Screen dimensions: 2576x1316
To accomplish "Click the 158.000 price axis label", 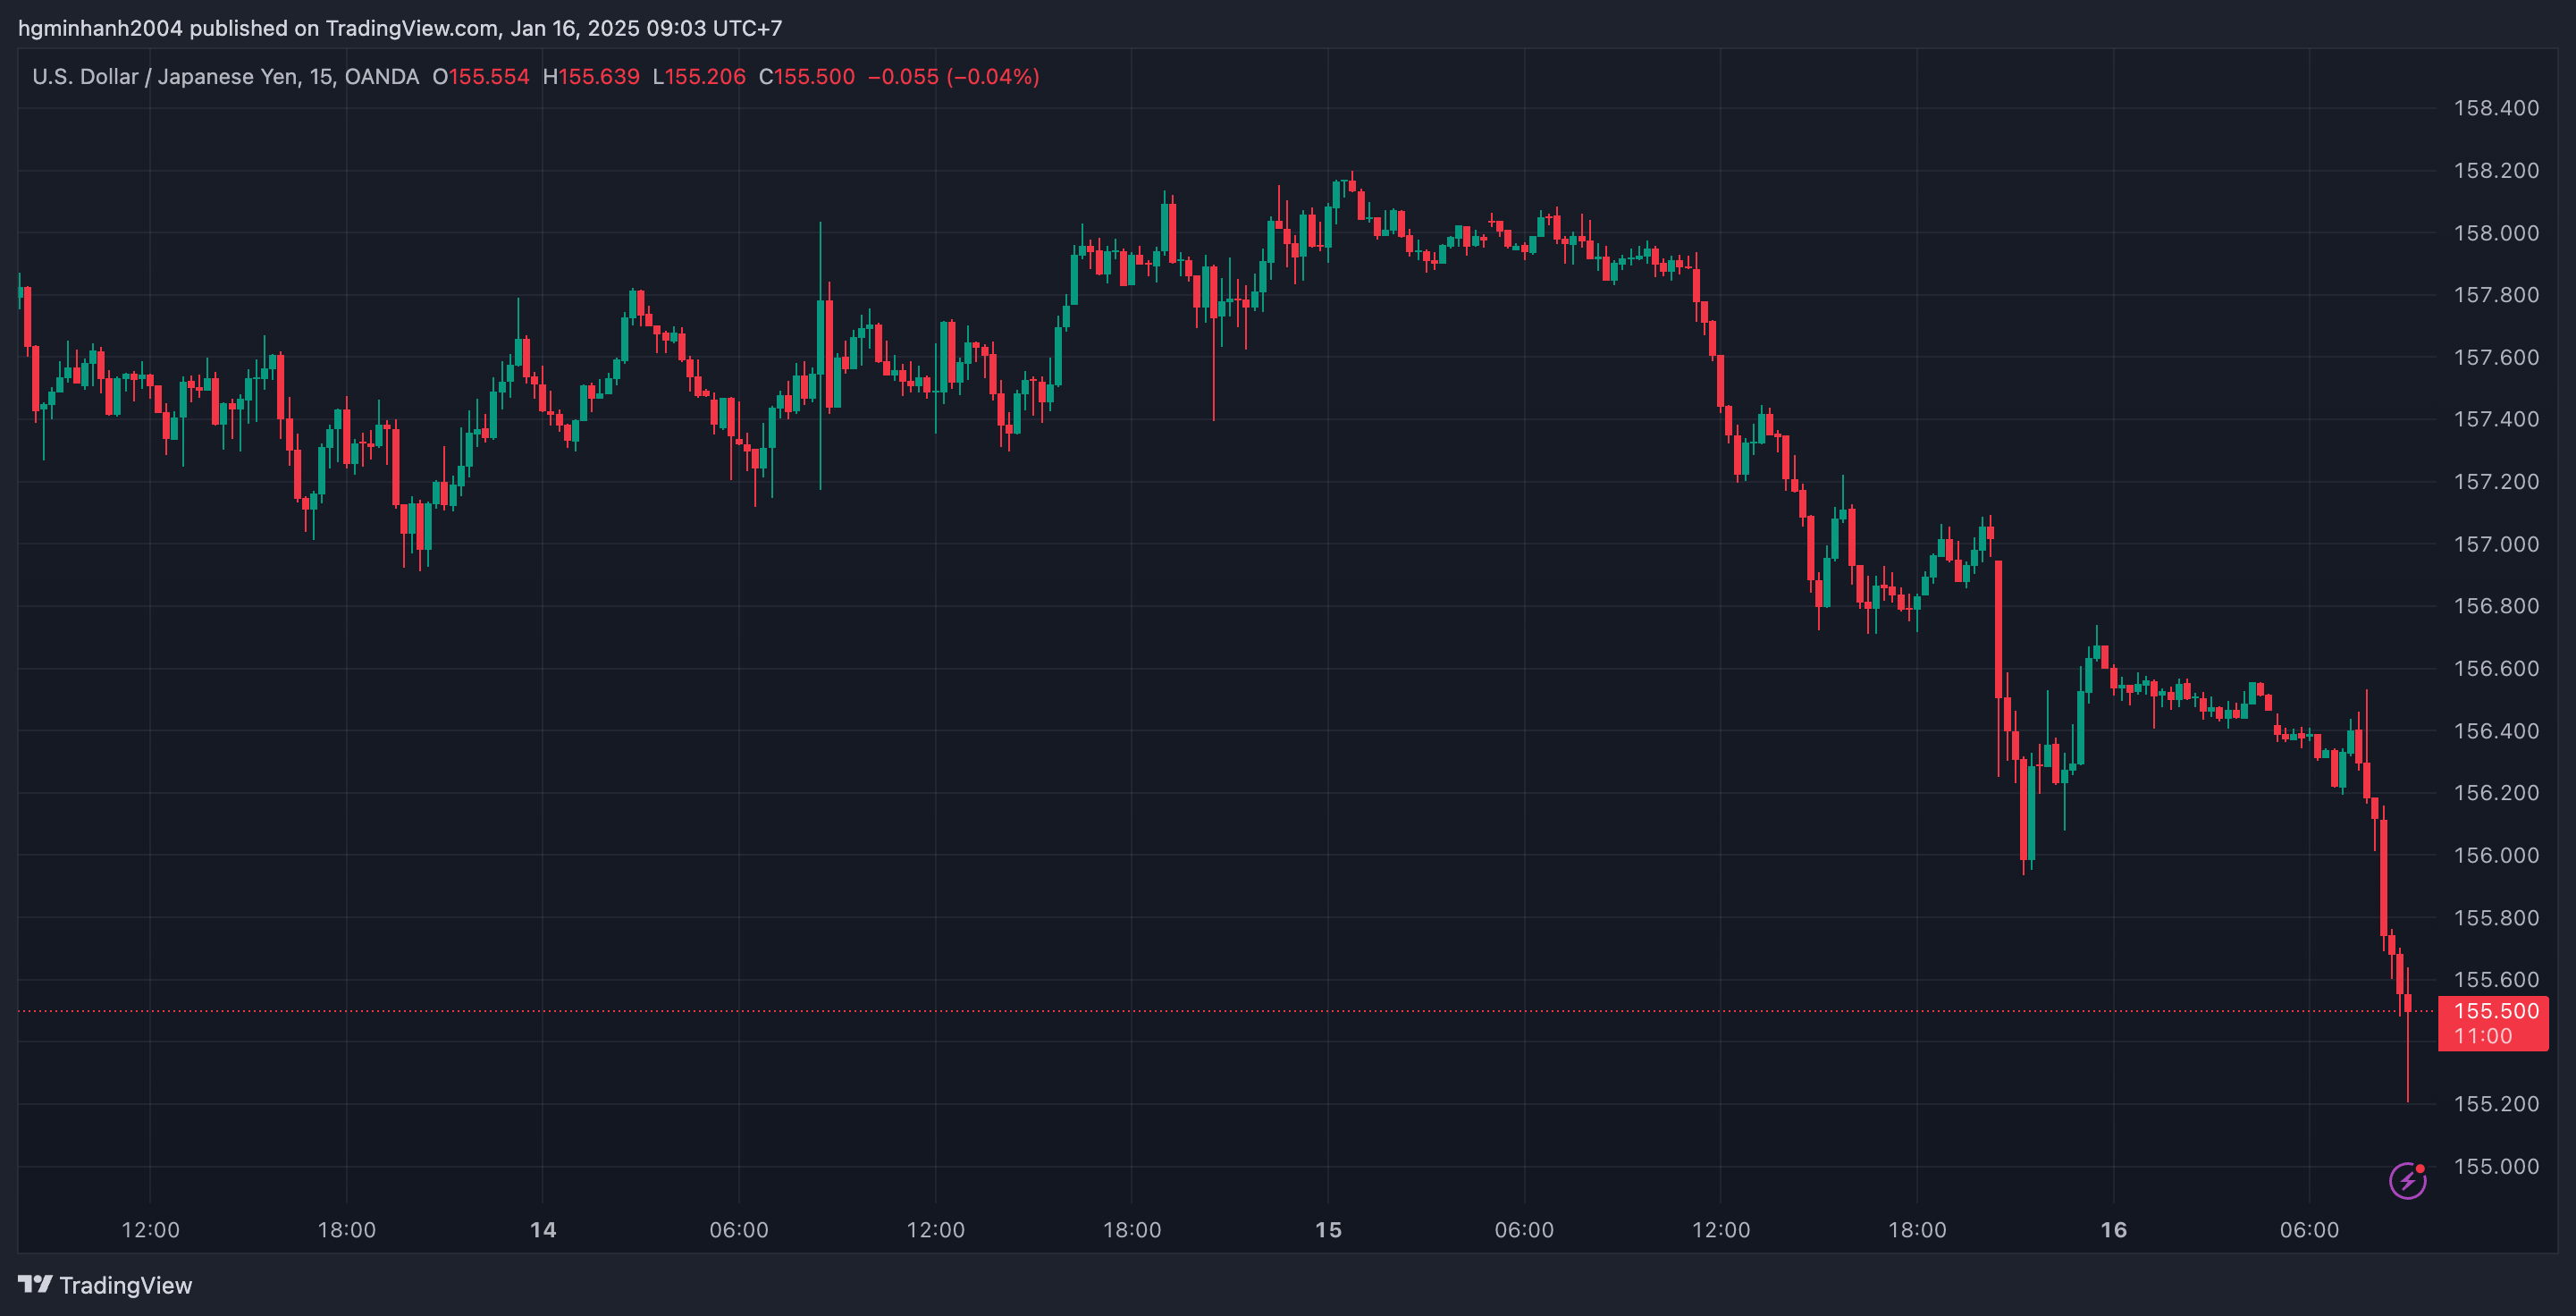I will click(x=2496, y=233).
